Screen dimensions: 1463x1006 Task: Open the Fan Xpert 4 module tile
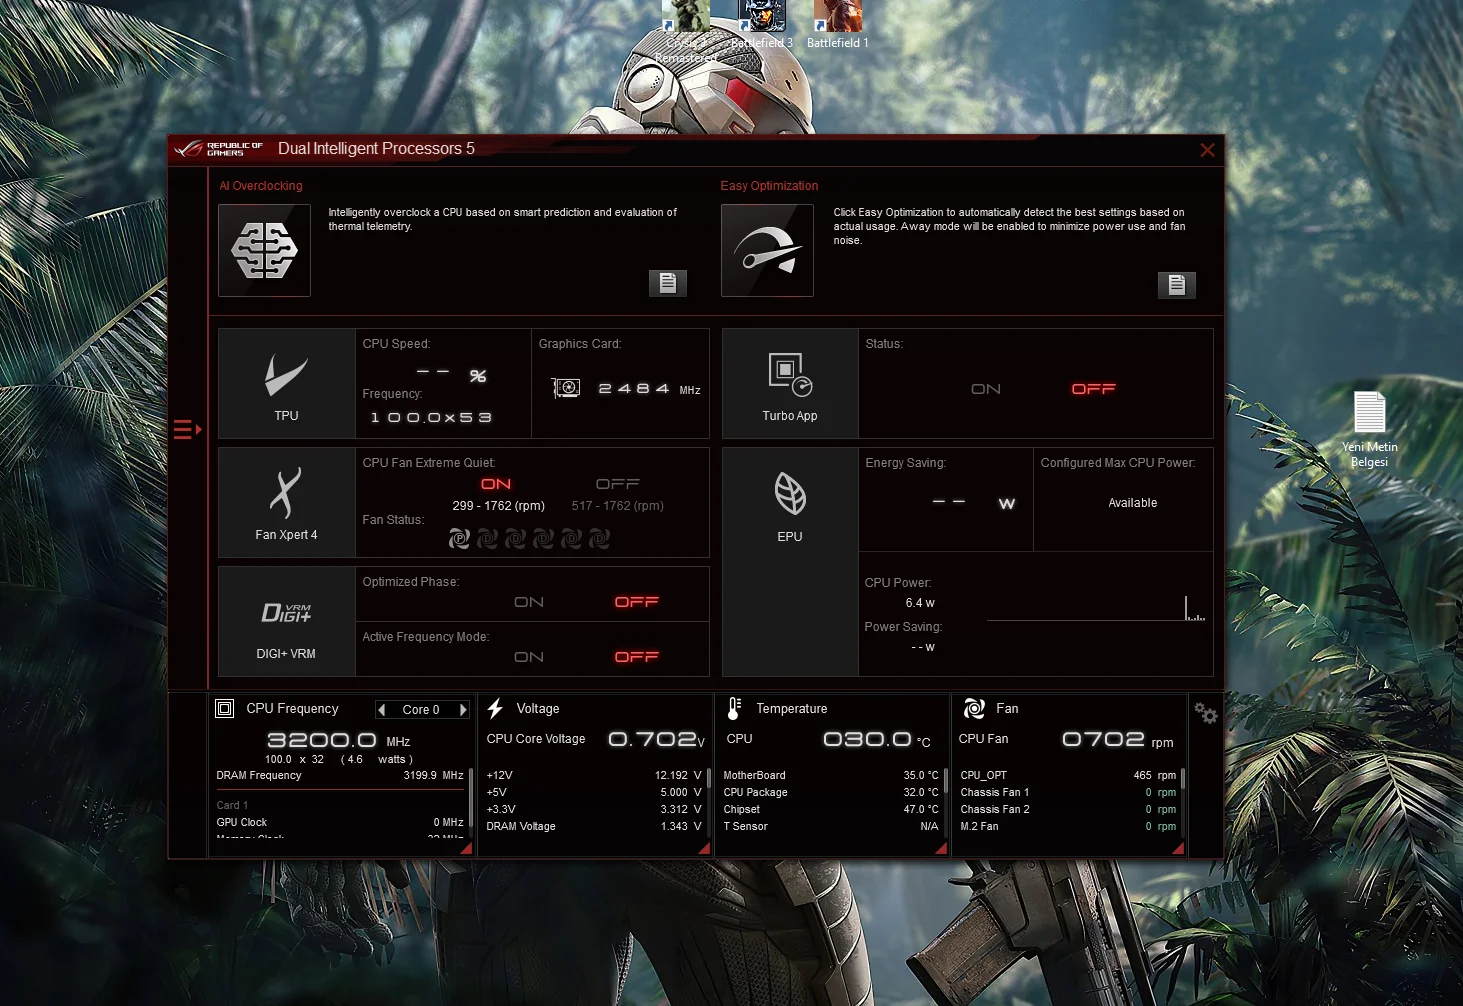287,502
